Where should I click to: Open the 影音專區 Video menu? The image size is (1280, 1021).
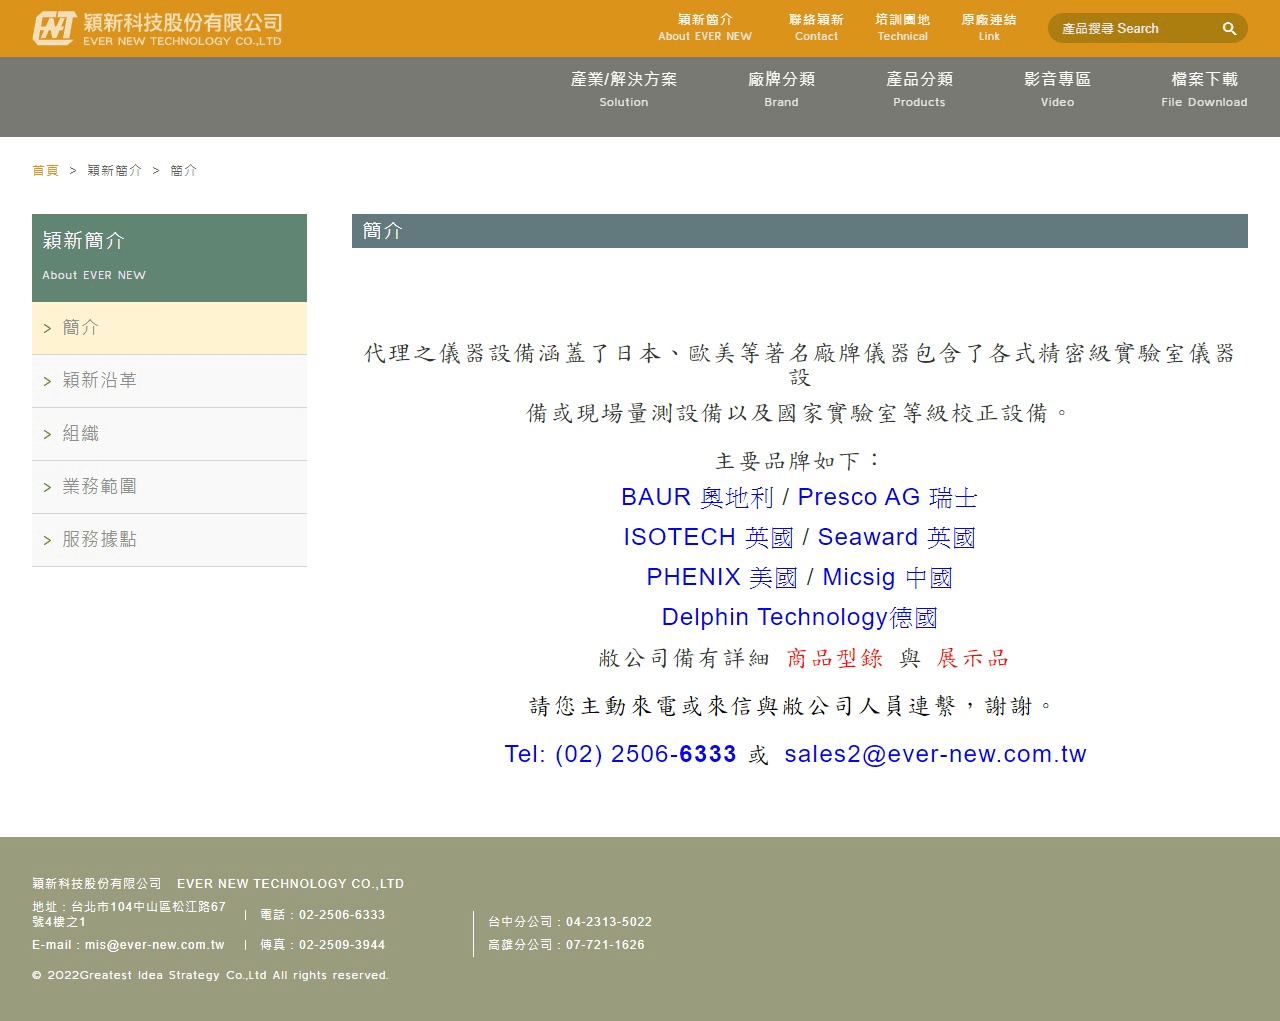click(x=1057, y=89)
